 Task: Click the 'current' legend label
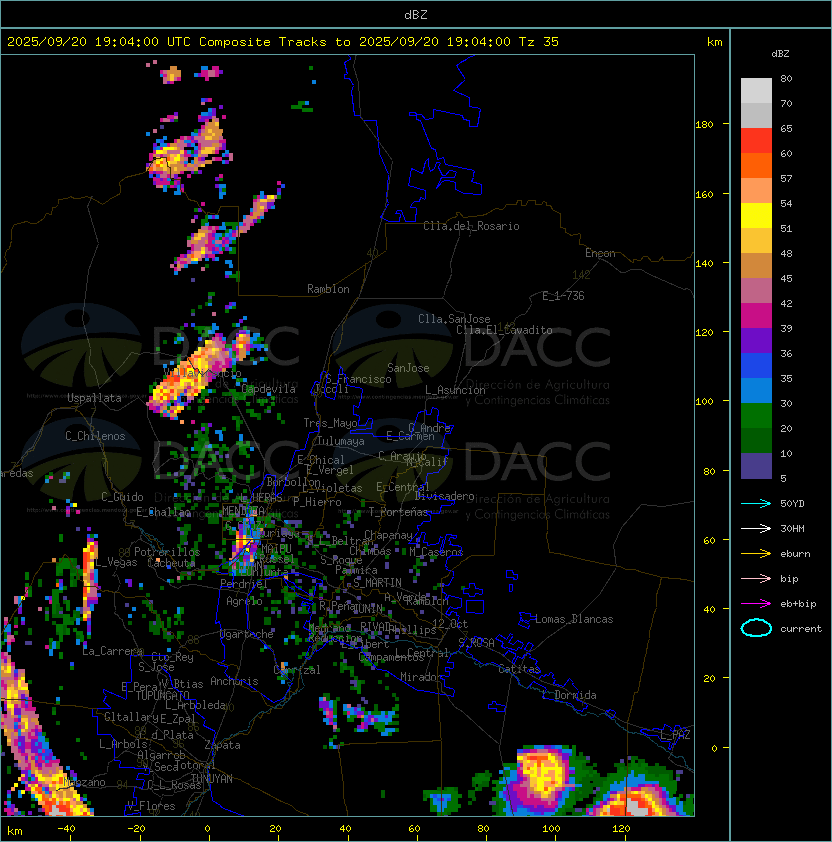(801, 629)
